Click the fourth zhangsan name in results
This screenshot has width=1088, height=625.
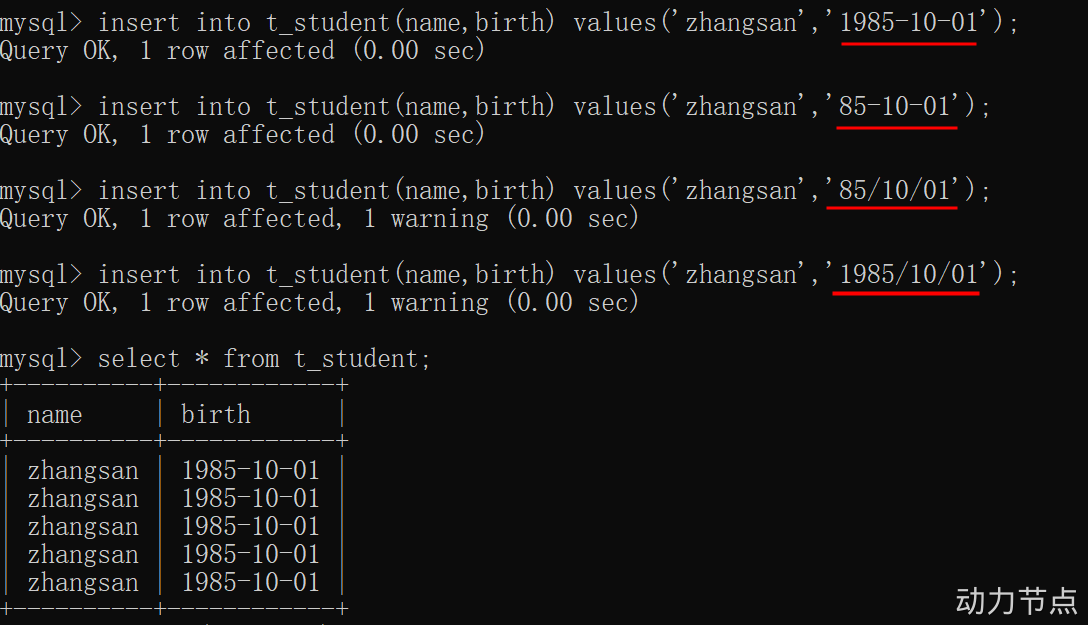point(83,555)
